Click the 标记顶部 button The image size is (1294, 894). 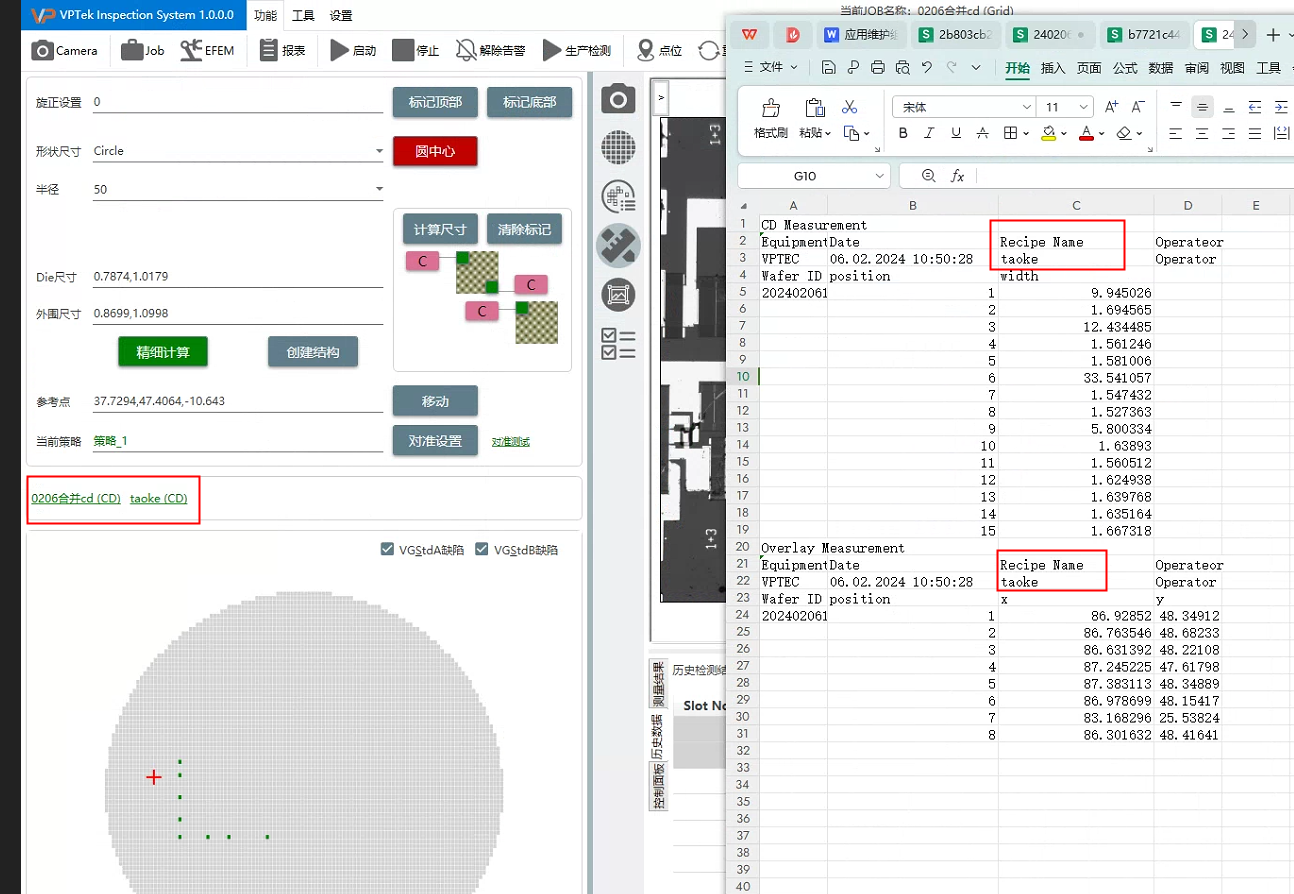[435, 102]
